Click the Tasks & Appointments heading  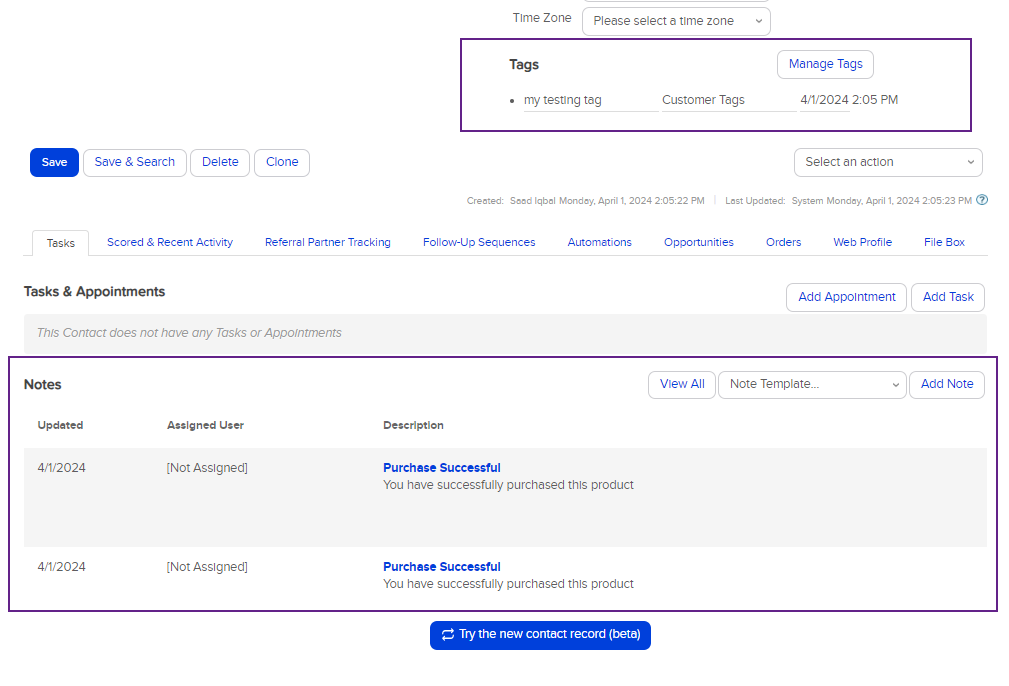(95, 292)
